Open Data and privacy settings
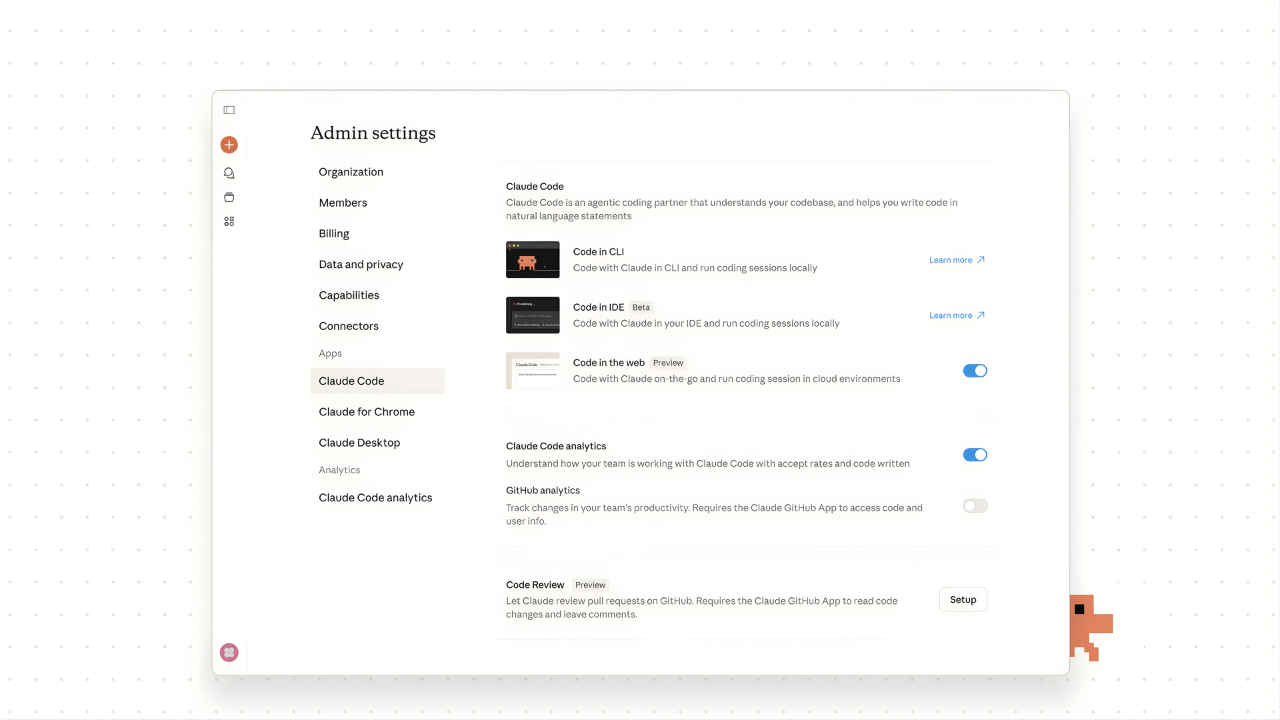 coord(361,264)
